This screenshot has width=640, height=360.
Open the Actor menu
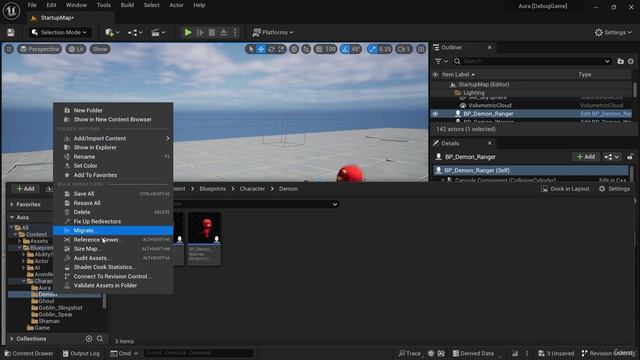coord(176,5)
